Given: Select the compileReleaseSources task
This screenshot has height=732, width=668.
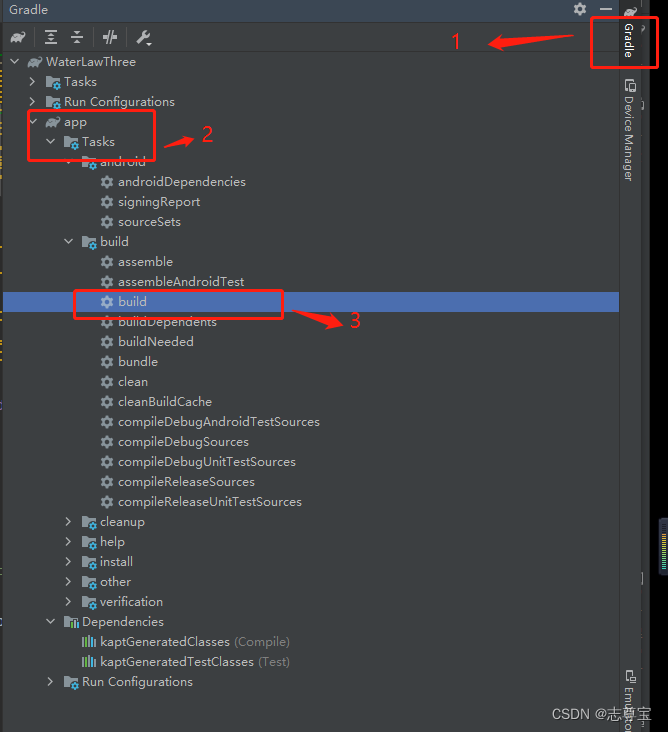Looking at the screenshot, I should (186, 482).
